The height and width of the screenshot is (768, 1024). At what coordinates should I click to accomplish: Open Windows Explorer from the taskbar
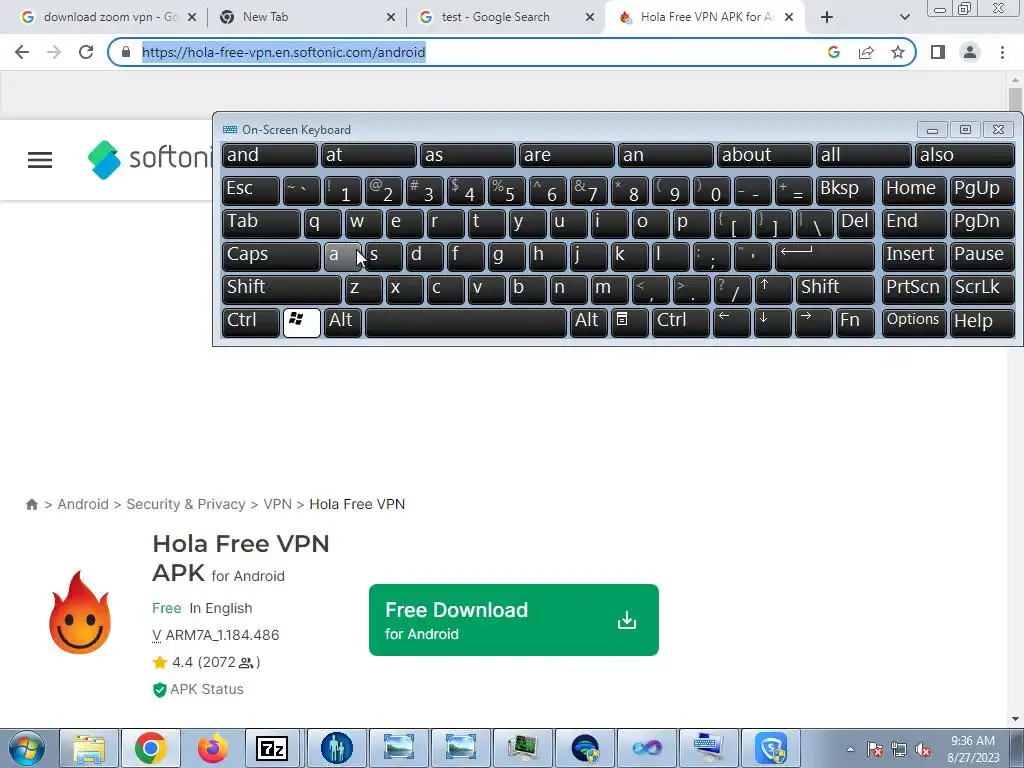[89, 748]
